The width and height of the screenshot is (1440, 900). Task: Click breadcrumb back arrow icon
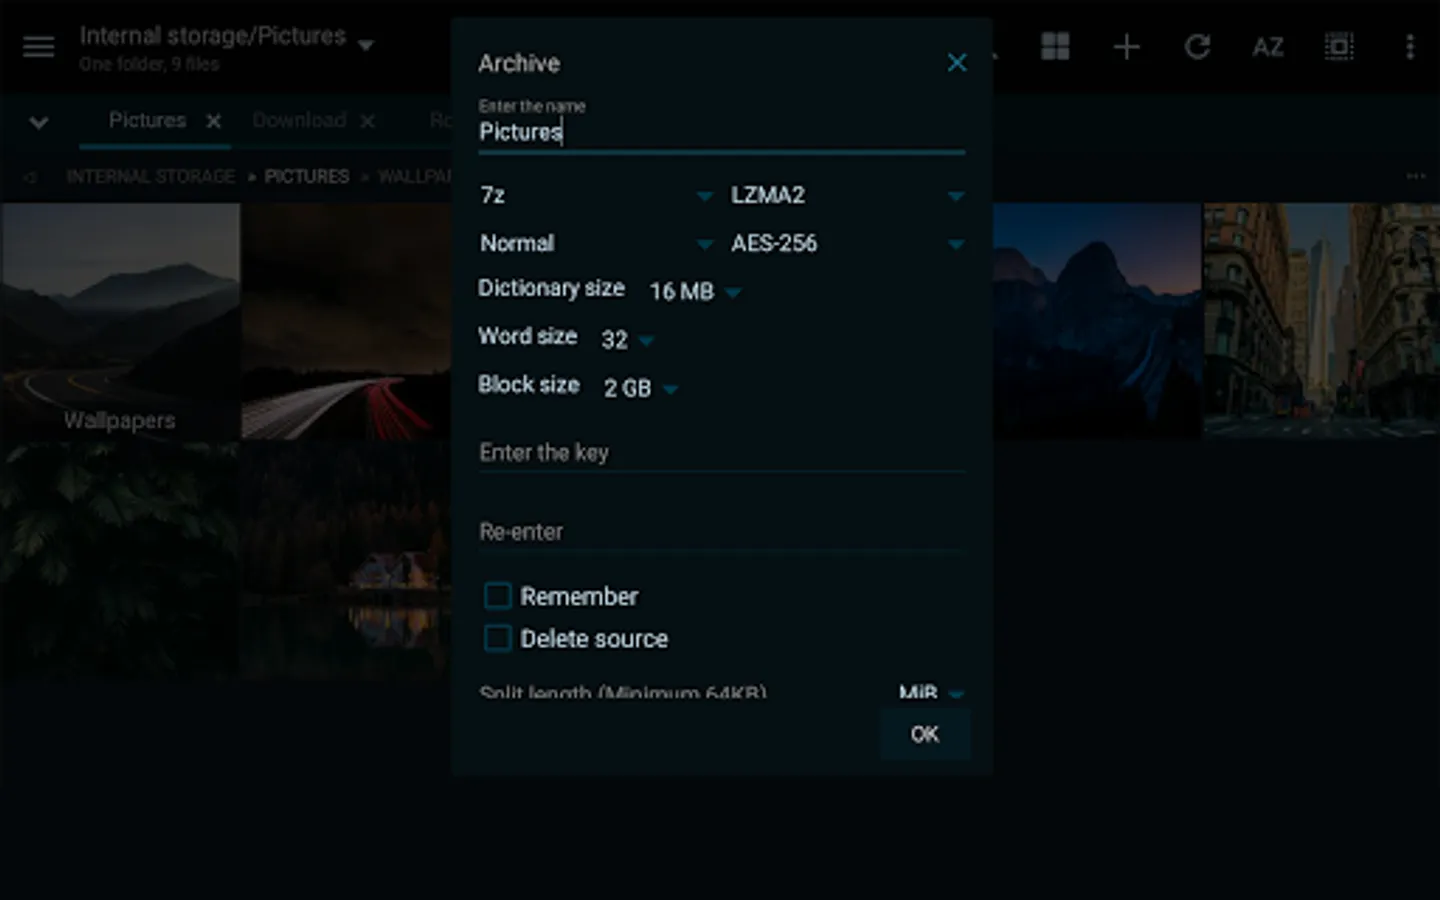(x=30, y=177)
